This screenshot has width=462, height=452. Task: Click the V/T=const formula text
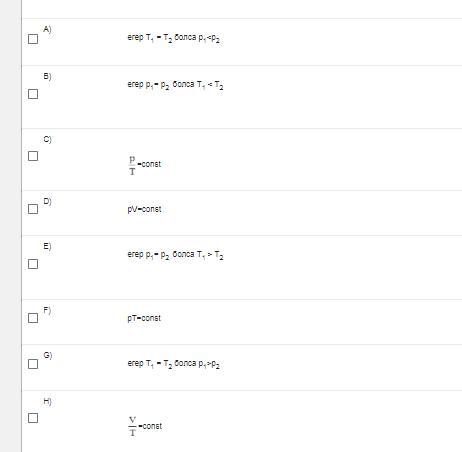pos(145,426)
